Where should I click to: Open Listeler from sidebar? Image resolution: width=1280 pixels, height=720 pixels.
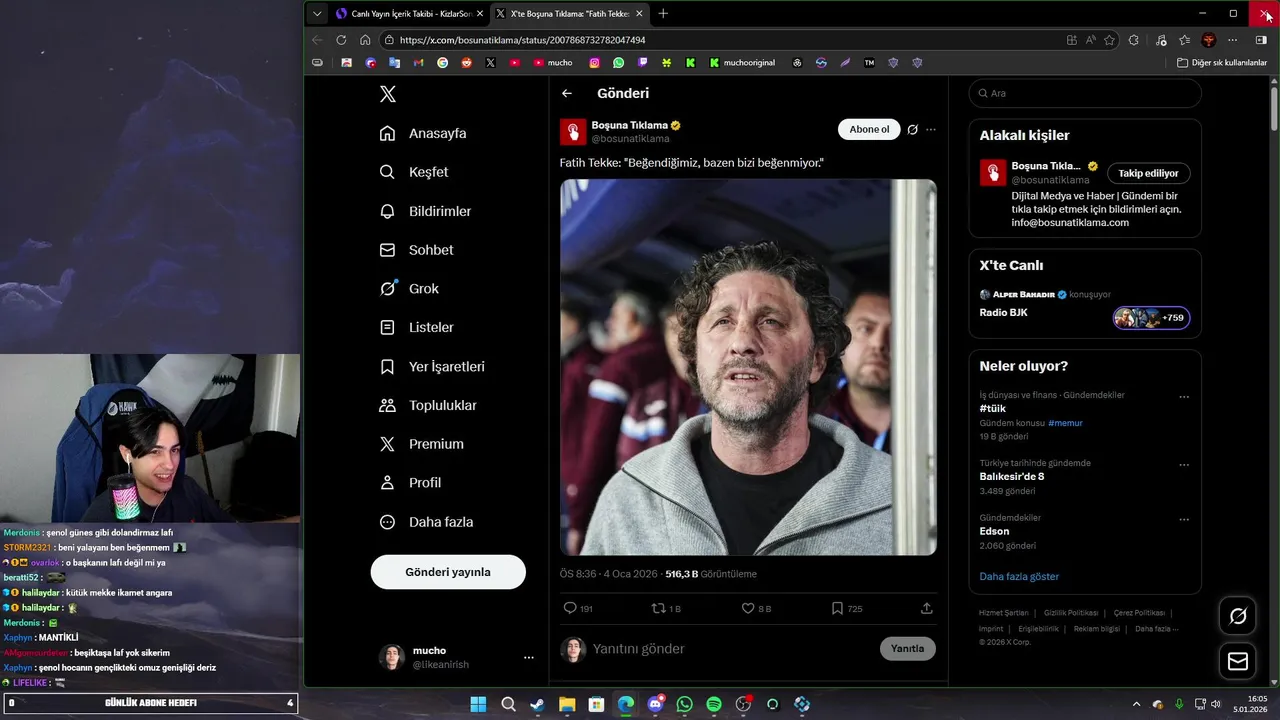[x=416, y=327]
